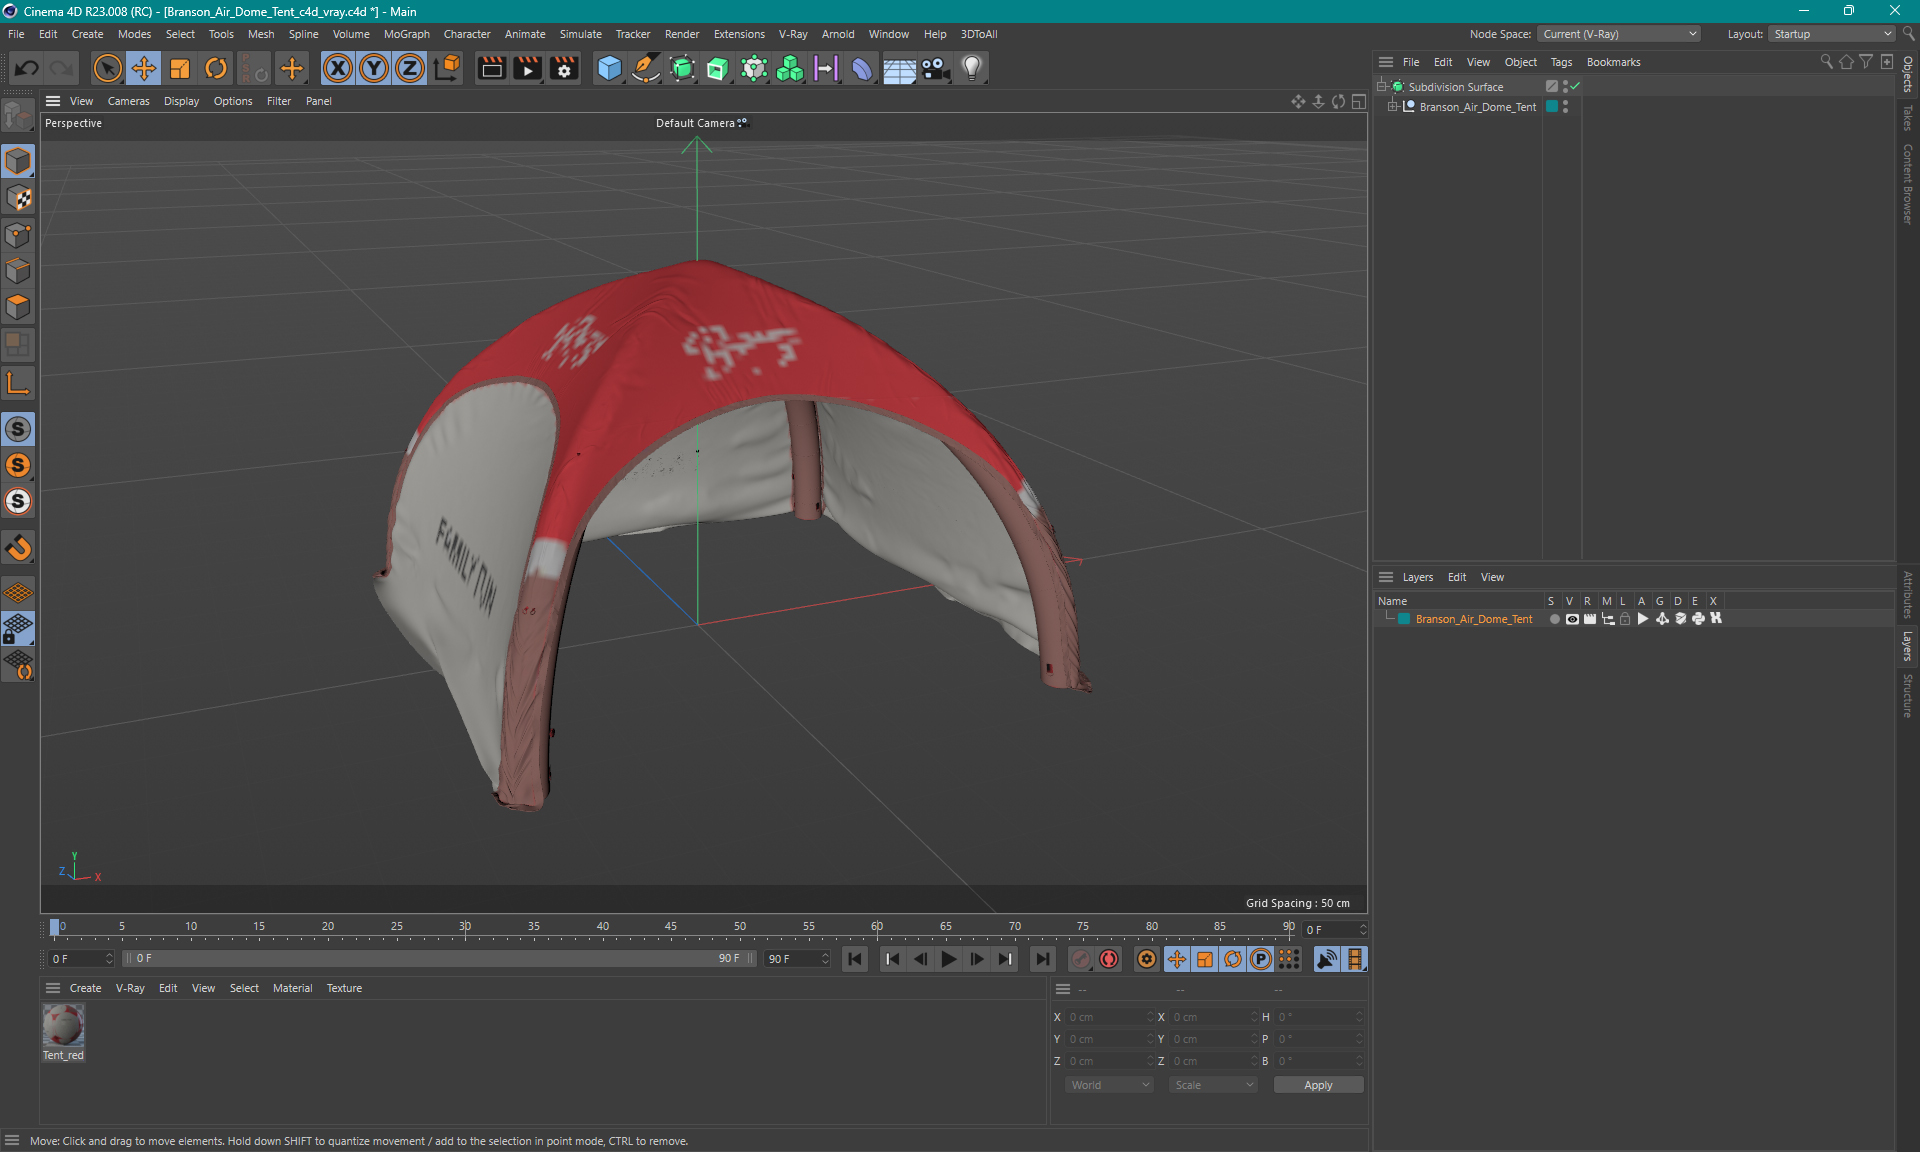Select the Rotate tool
1920x1152 pixels.
tap(216, 68)
